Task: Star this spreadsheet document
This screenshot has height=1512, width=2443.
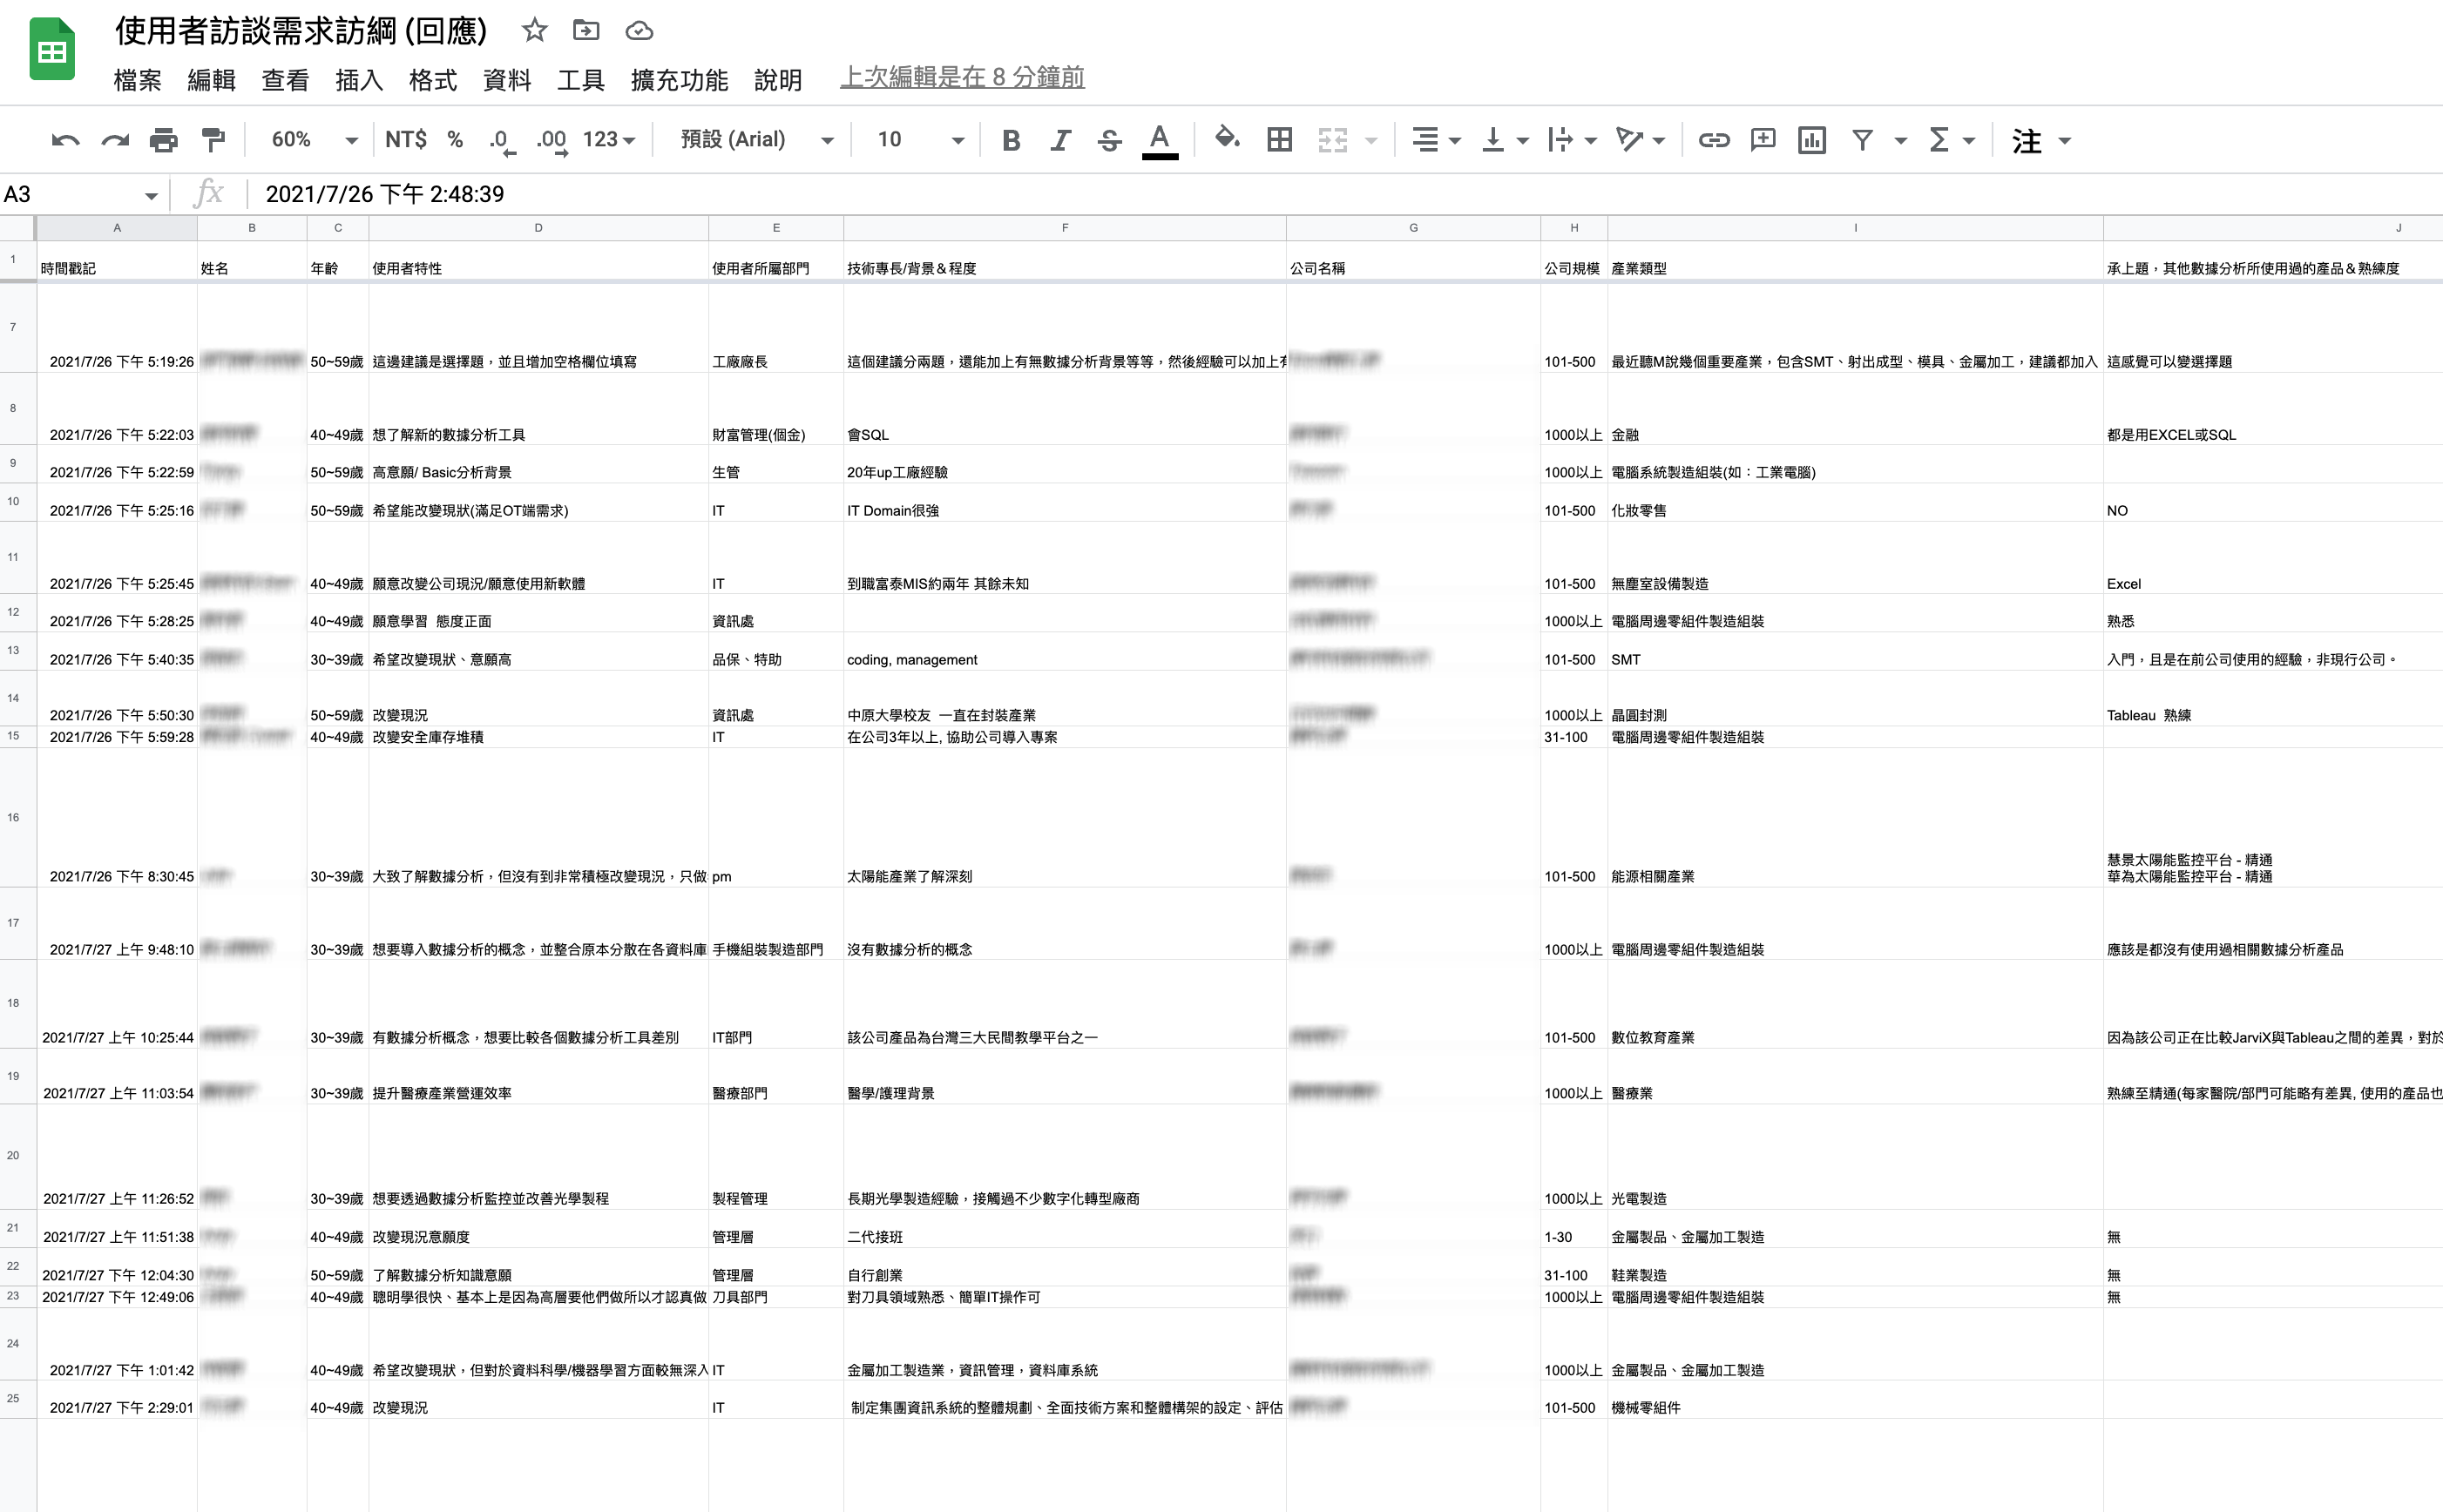Action: pyautogui.click(x=534, y=31)
